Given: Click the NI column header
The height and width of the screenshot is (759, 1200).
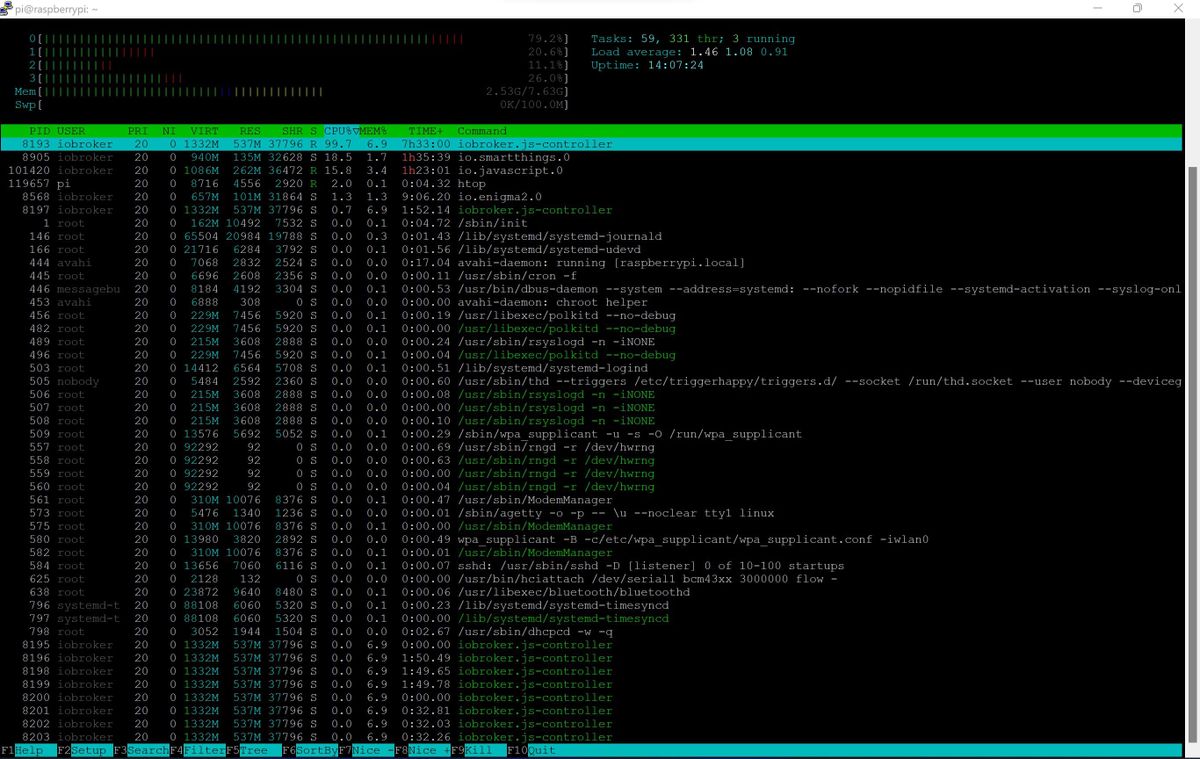Looking at the screenshot, I should click(169, 131).
